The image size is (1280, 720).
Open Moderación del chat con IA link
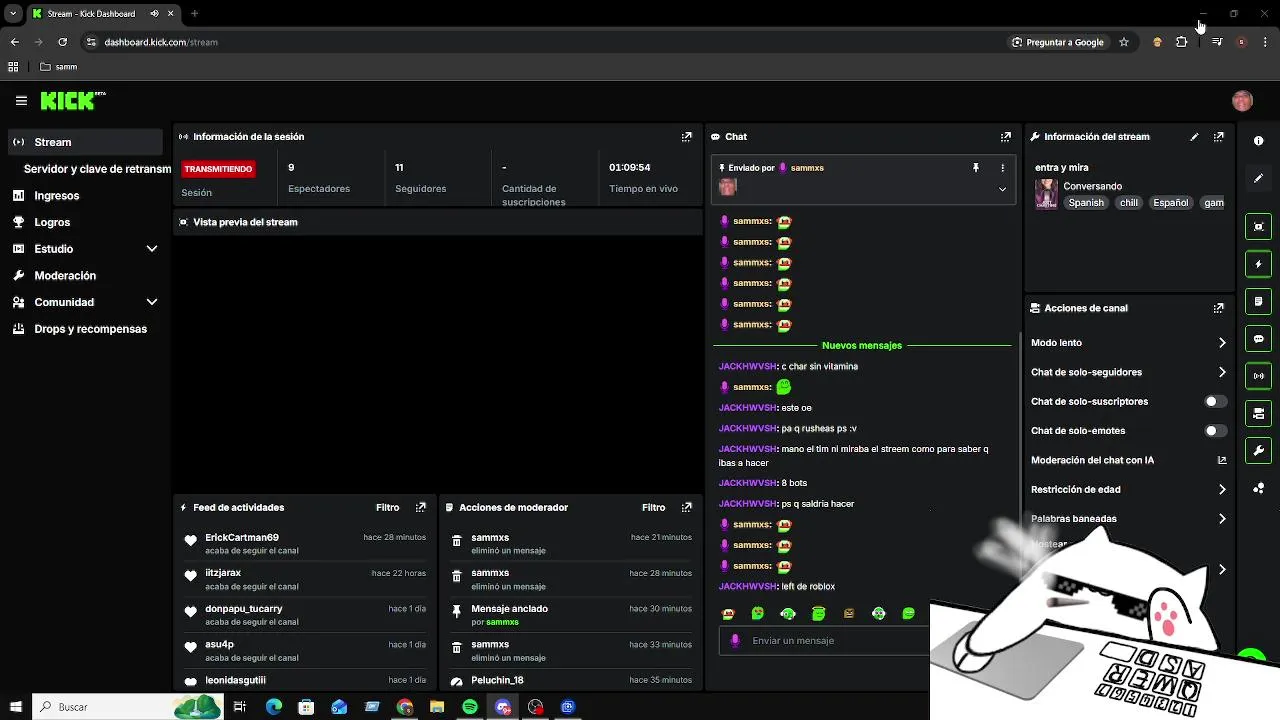[1128, 460]
